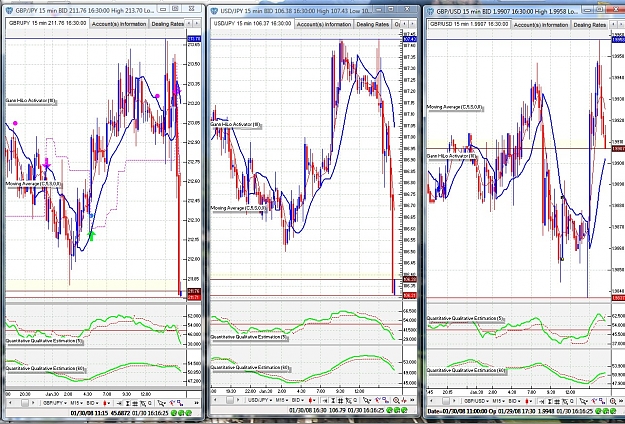Open GBP/JPY symbol dropdown in bottom toolbar

[x=55, y=403]
